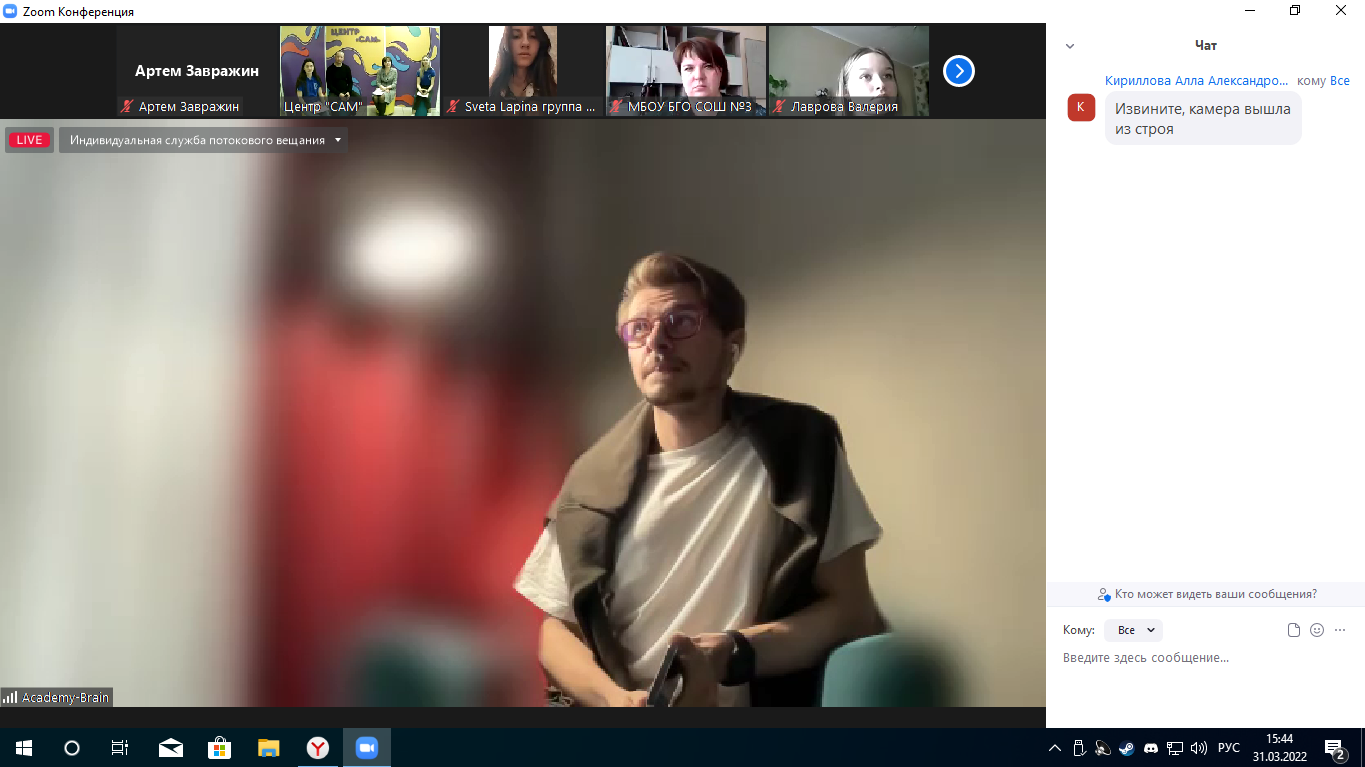Viewport: 1365px width, 767px height.
Task: Click the red LIVE indicator badge
Action: [30, 140]
